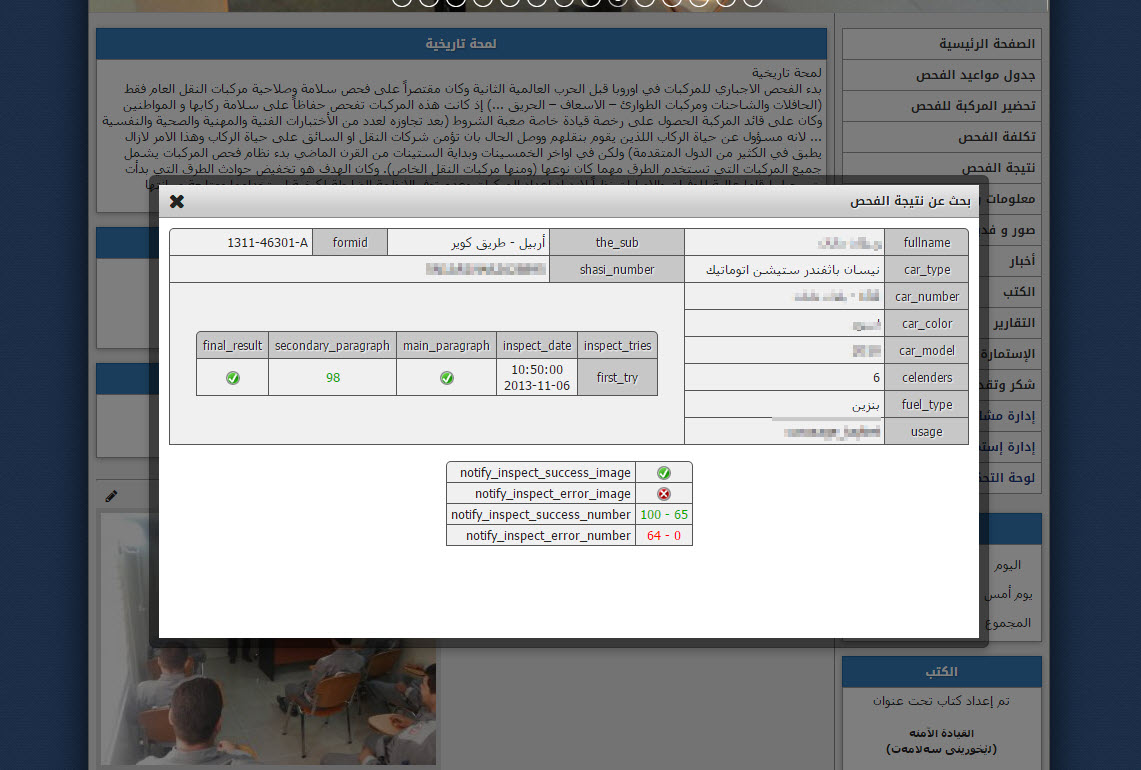
Task: Click the usage label cell
Action: (926, 431)
